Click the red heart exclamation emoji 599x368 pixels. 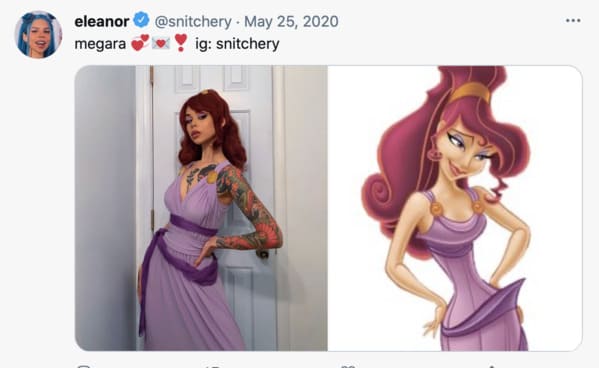pyautogui.click(x=181, y=43)
